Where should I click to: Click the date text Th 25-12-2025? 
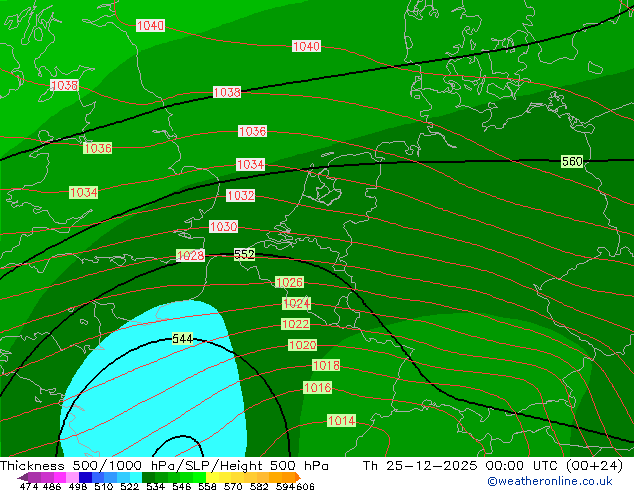(x=420, y=466)
